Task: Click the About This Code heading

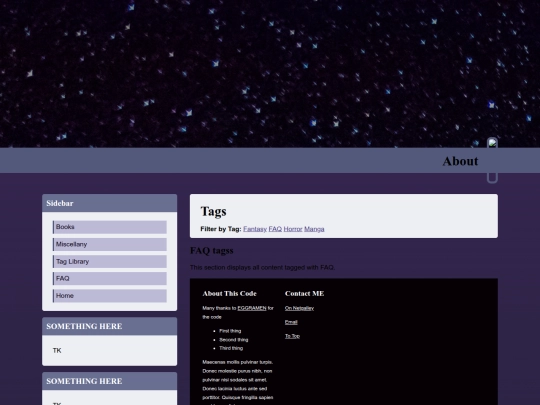Action: (229, 293)
